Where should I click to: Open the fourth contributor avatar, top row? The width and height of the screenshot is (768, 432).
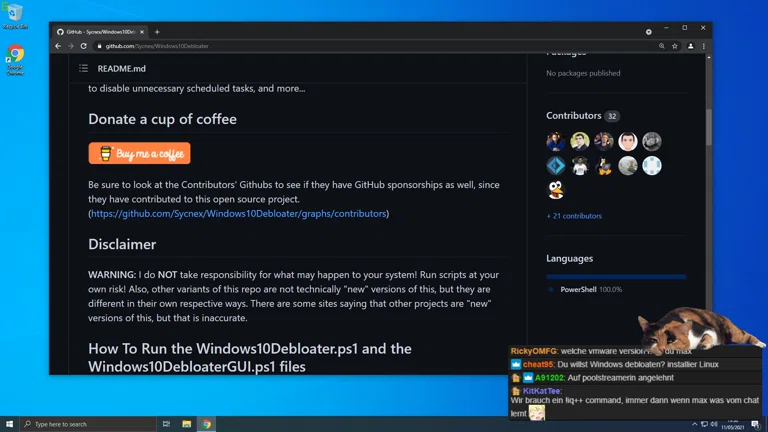click(627, 141)
